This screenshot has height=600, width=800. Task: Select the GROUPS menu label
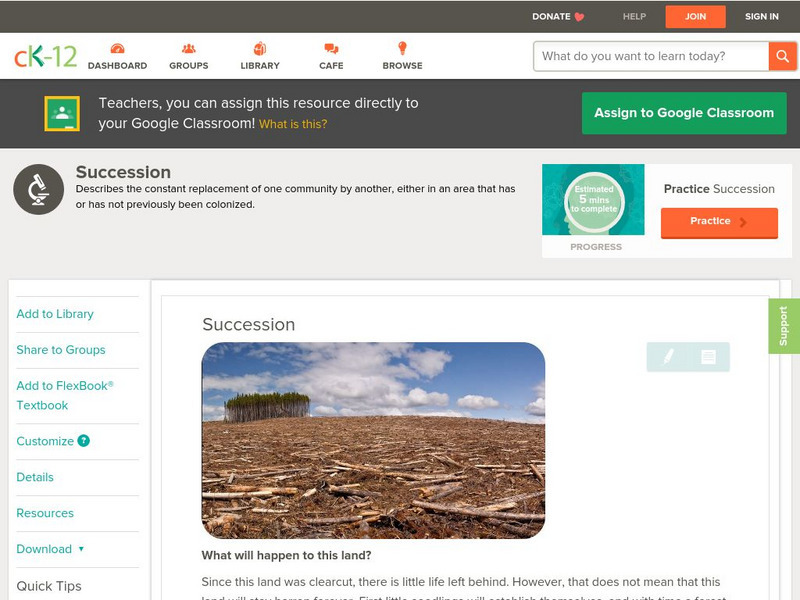click(x=189, y=66)
